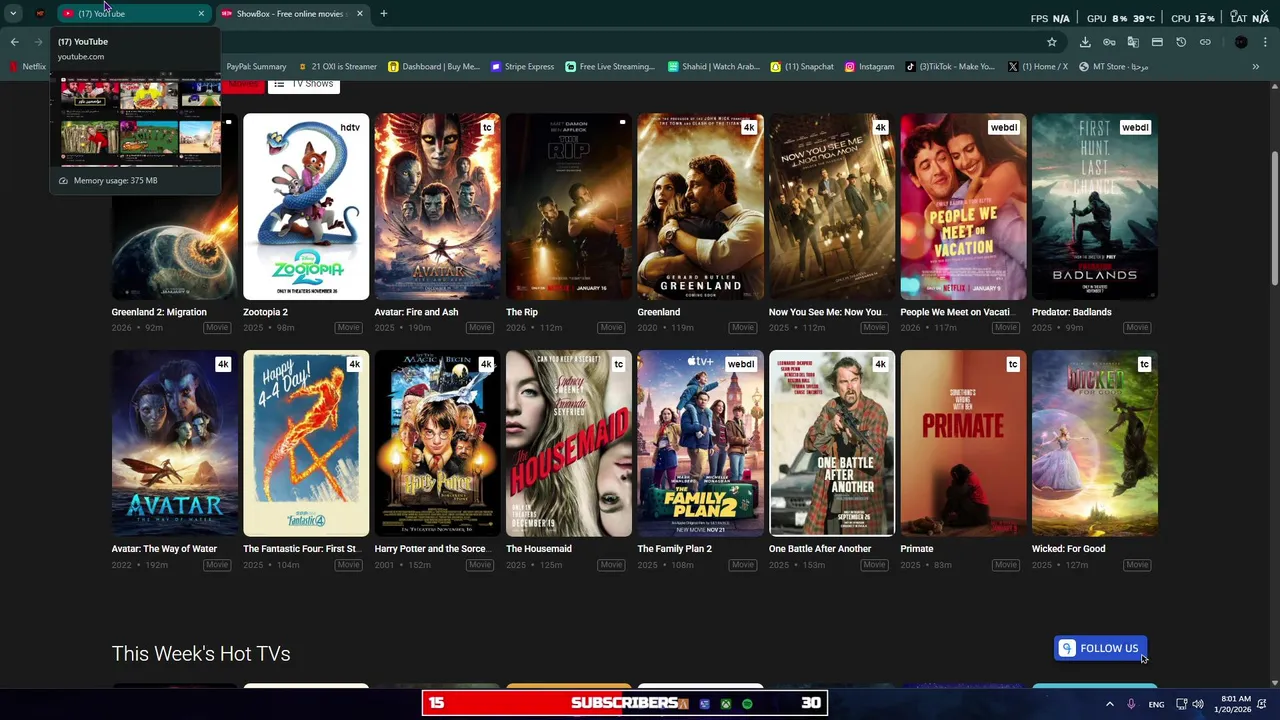The width and height of the screenshot is (1280, 720).
Task: Open the MT Store bookmark
Action: coord(1114,67)
